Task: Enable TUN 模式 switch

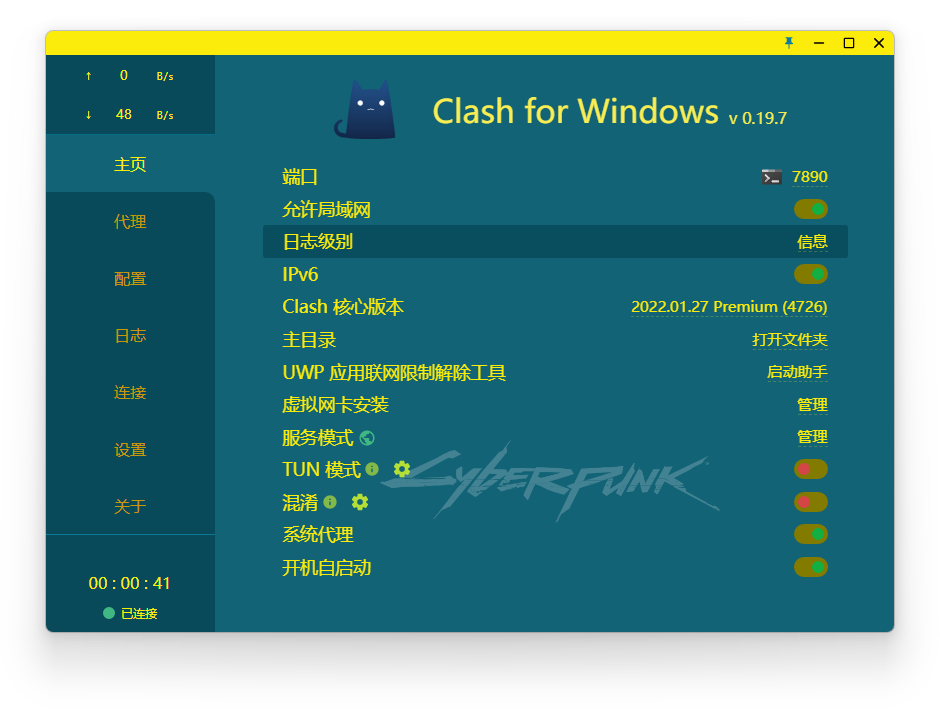Action: coord(811,469)
